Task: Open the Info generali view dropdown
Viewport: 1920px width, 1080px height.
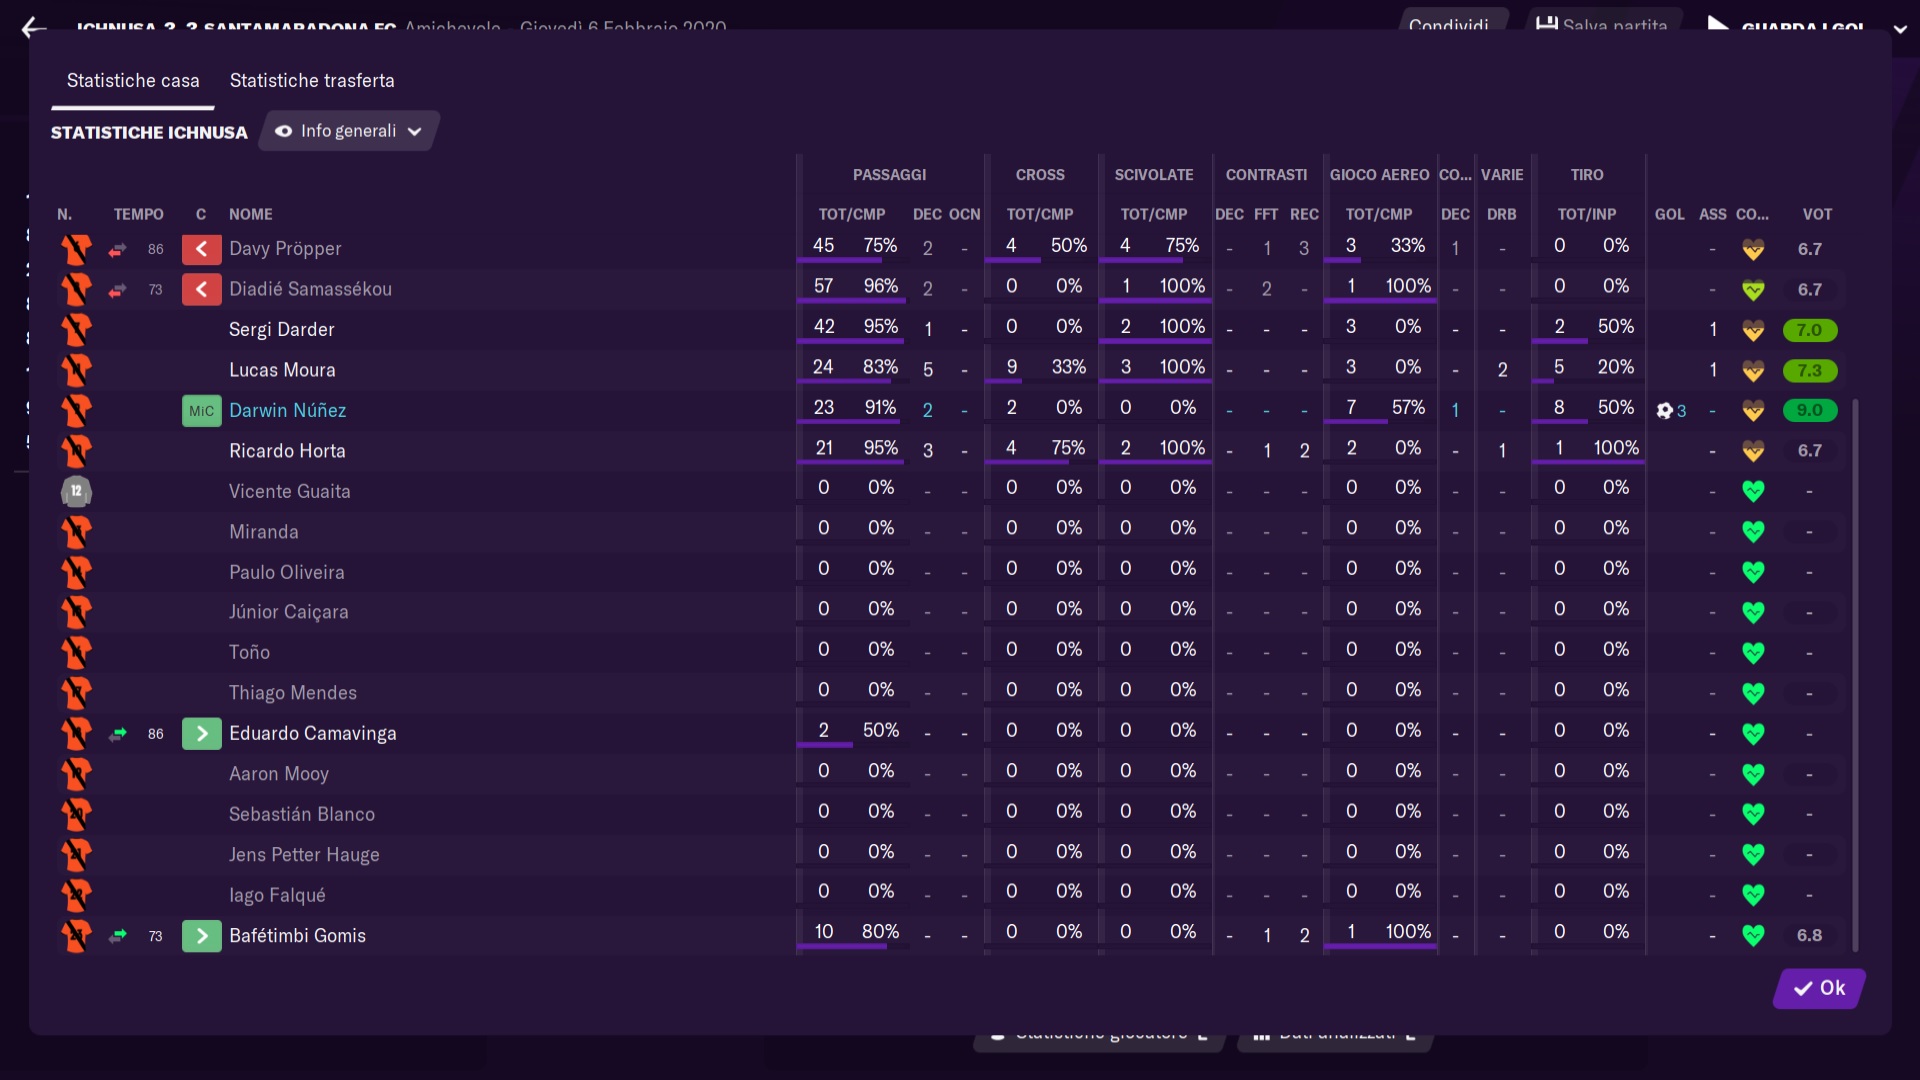Action: [349, 131]
